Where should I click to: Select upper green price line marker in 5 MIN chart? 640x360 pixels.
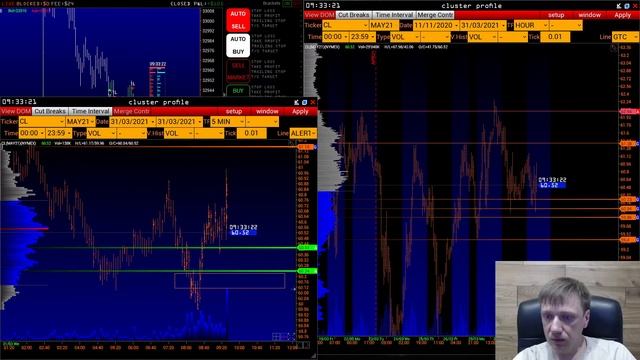click(307, 247)
